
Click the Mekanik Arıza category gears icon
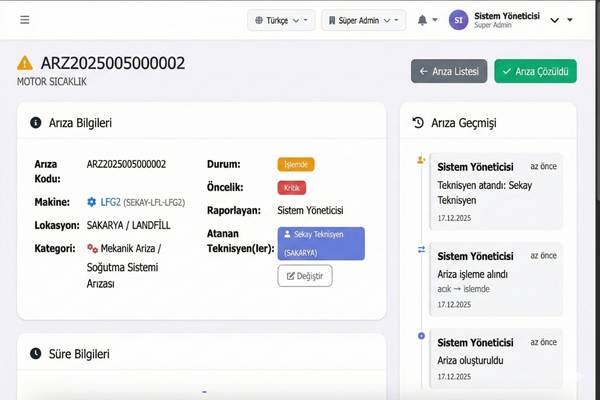(92, 248)
